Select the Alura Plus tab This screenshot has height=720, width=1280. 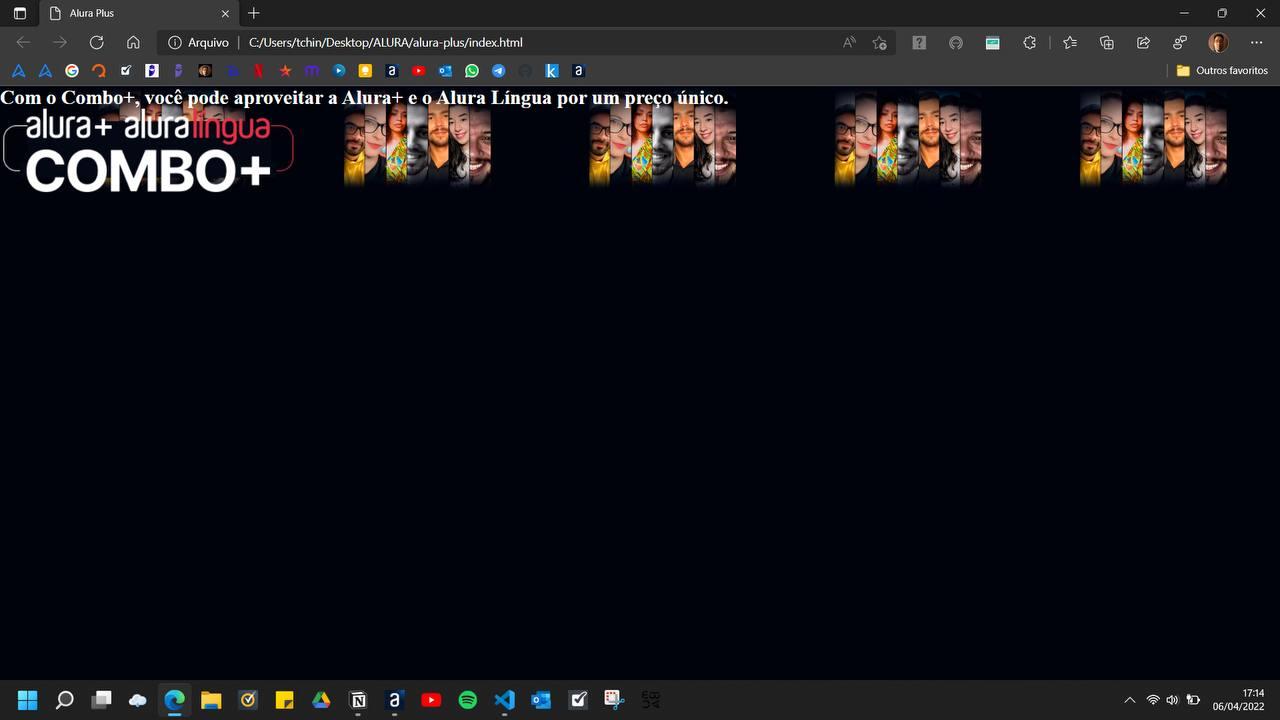coord(139,13)
